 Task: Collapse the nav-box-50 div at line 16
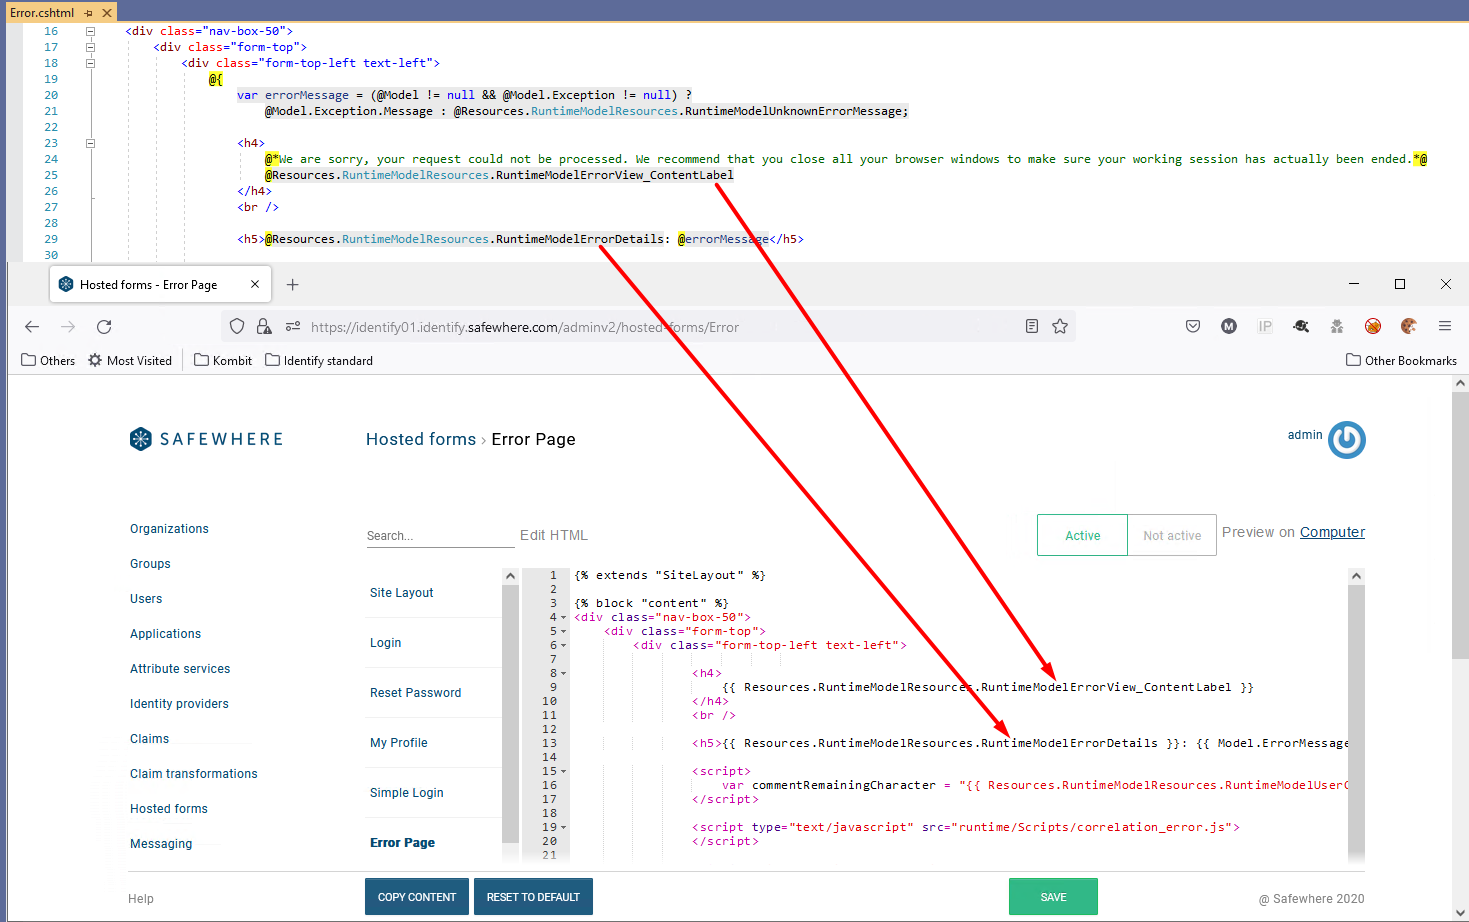(x=90, y=31)
